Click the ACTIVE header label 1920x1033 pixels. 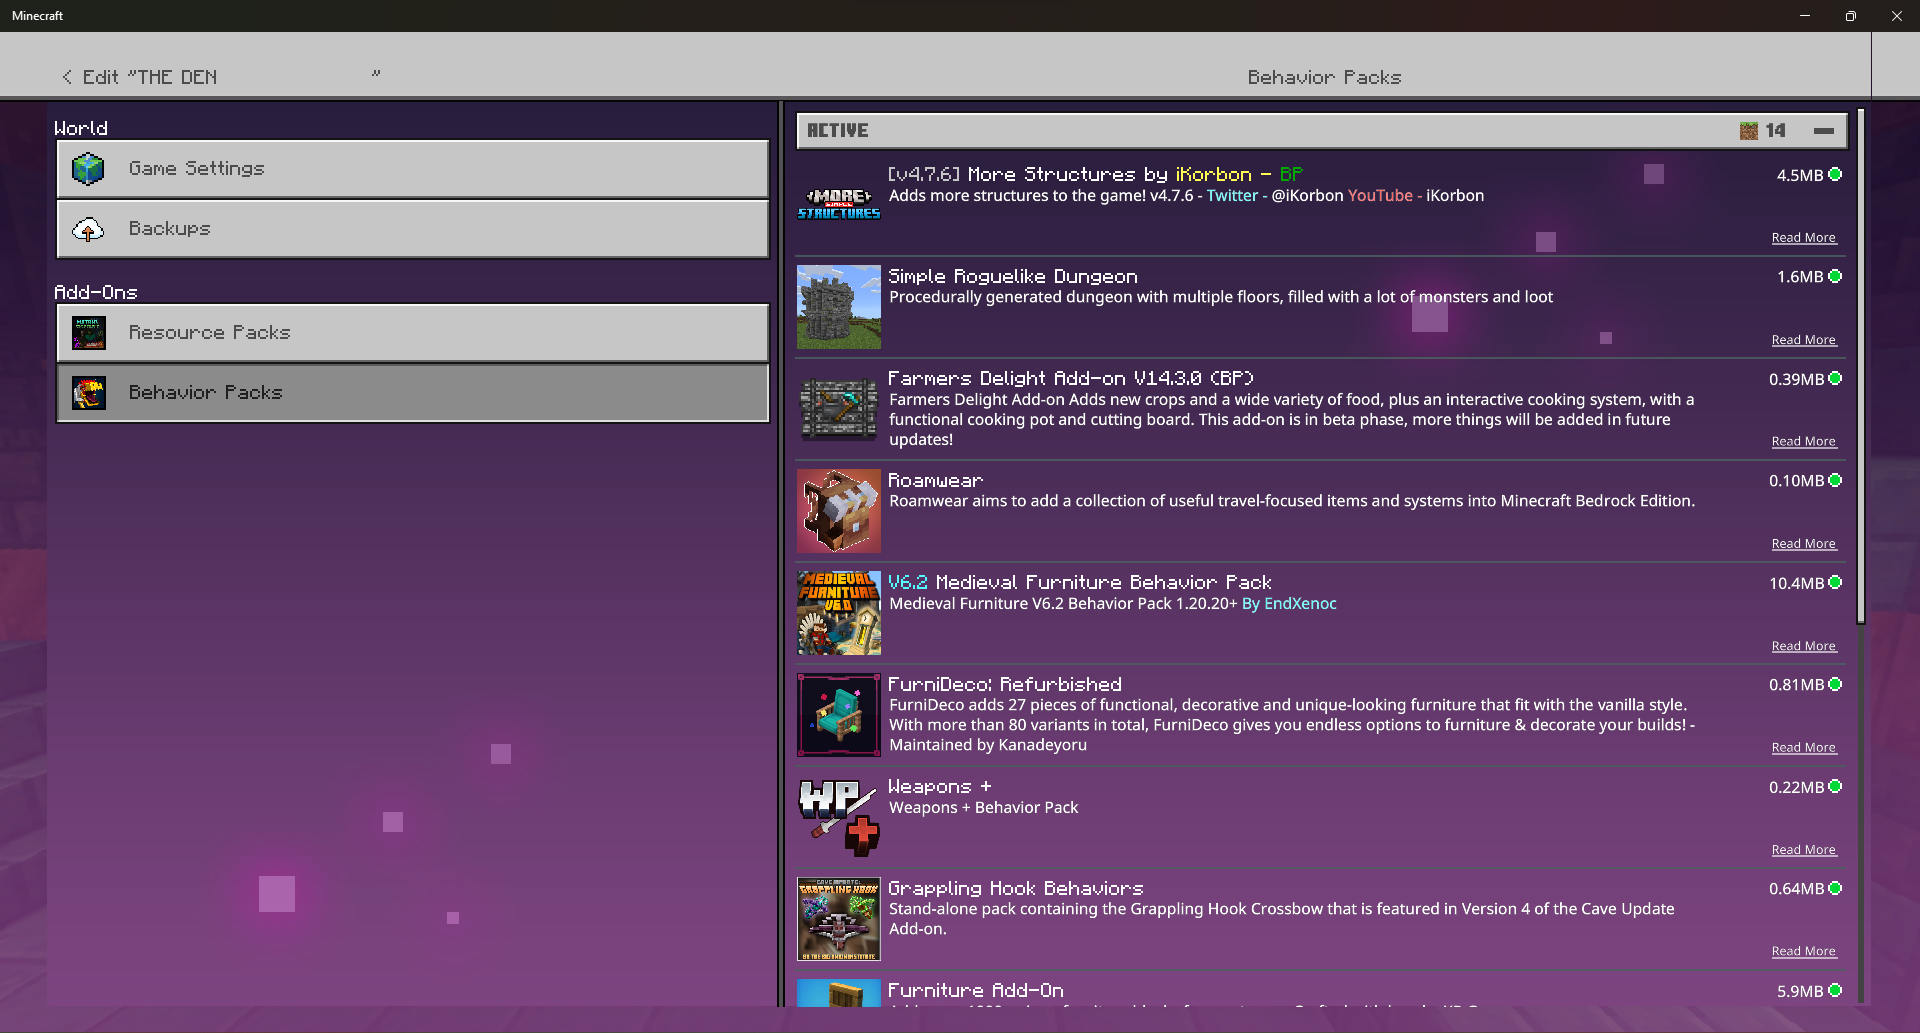pos(838,131)
